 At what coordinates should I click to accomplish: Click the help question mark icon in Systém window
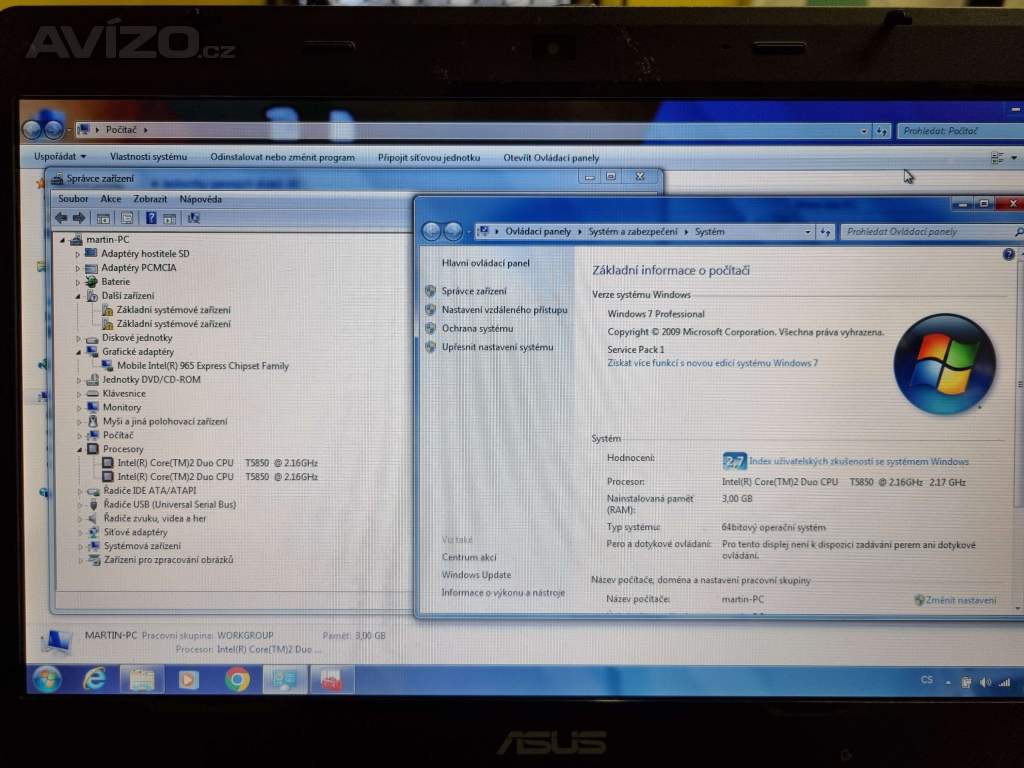[x=1008, y=254]
